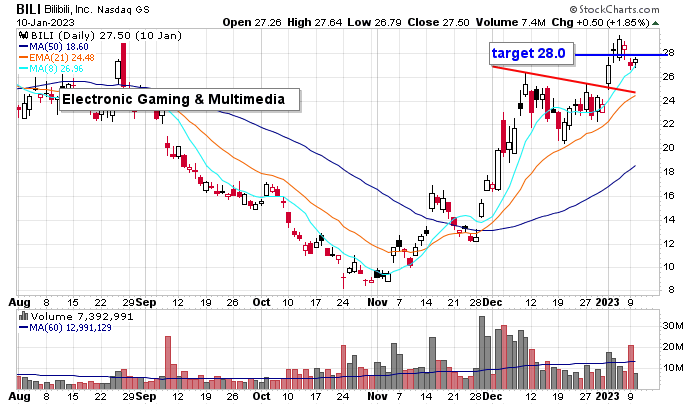The width and height of the screenshot is (700, 405).
Task: Click the 10-Jan-2023 date label
Action: coord(46,22)
